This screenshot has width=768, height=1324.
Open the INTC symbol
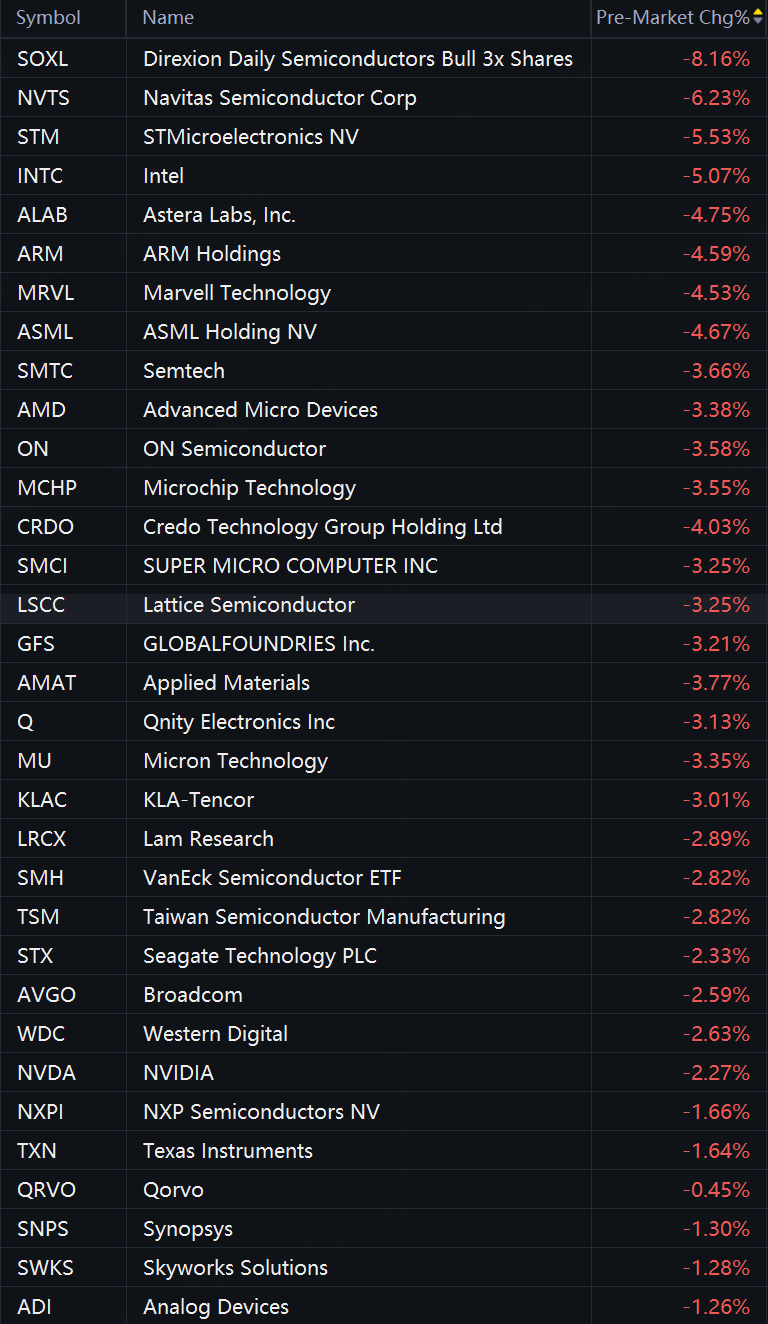pyautogui.click(x=40, y=176)
